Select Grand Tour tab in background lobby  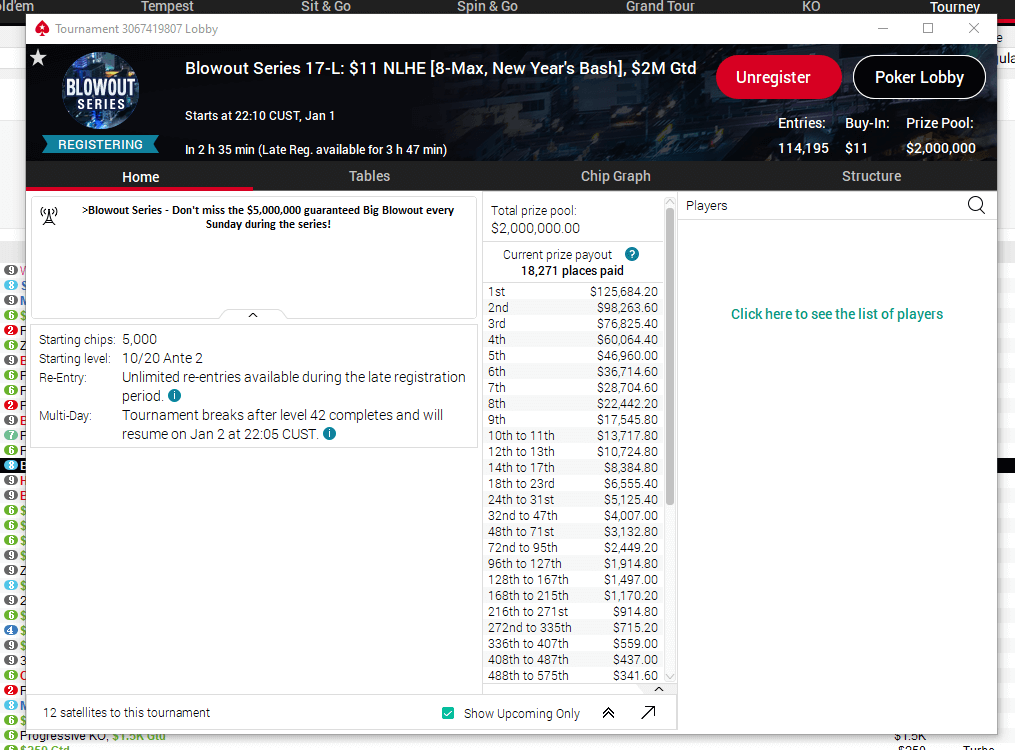660,6
